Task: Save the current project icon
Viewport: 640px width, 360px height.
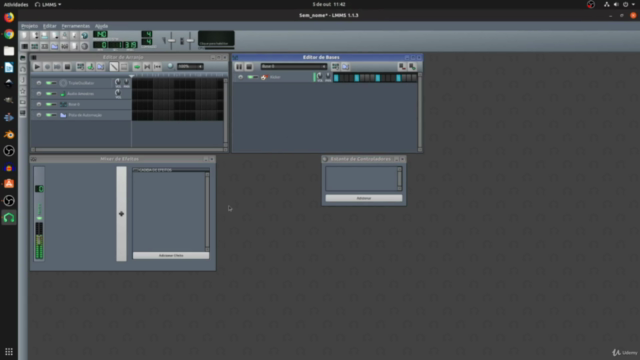Action: pos(64,36)
